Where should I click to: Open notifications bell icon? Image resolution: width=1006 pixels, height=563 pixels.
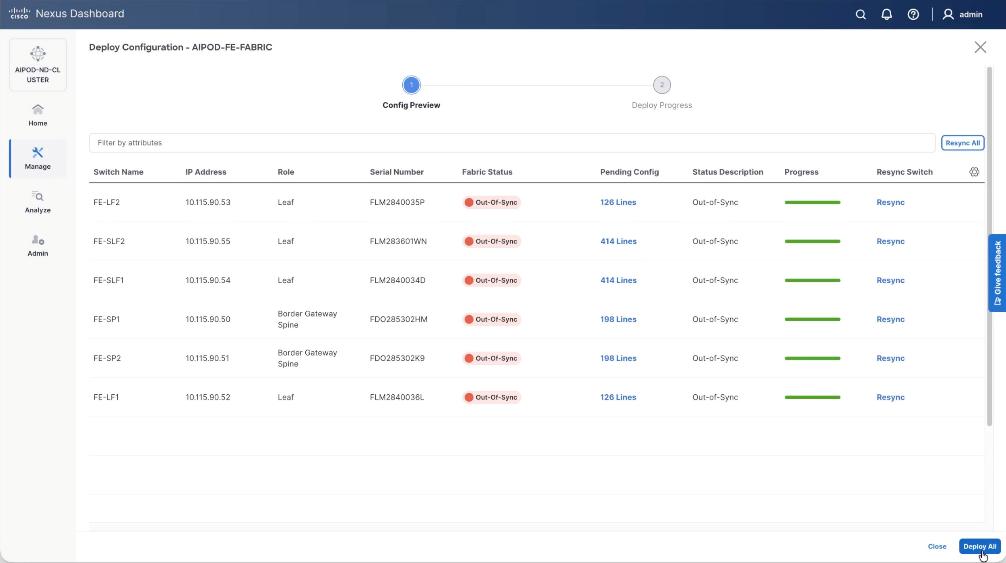887,14
